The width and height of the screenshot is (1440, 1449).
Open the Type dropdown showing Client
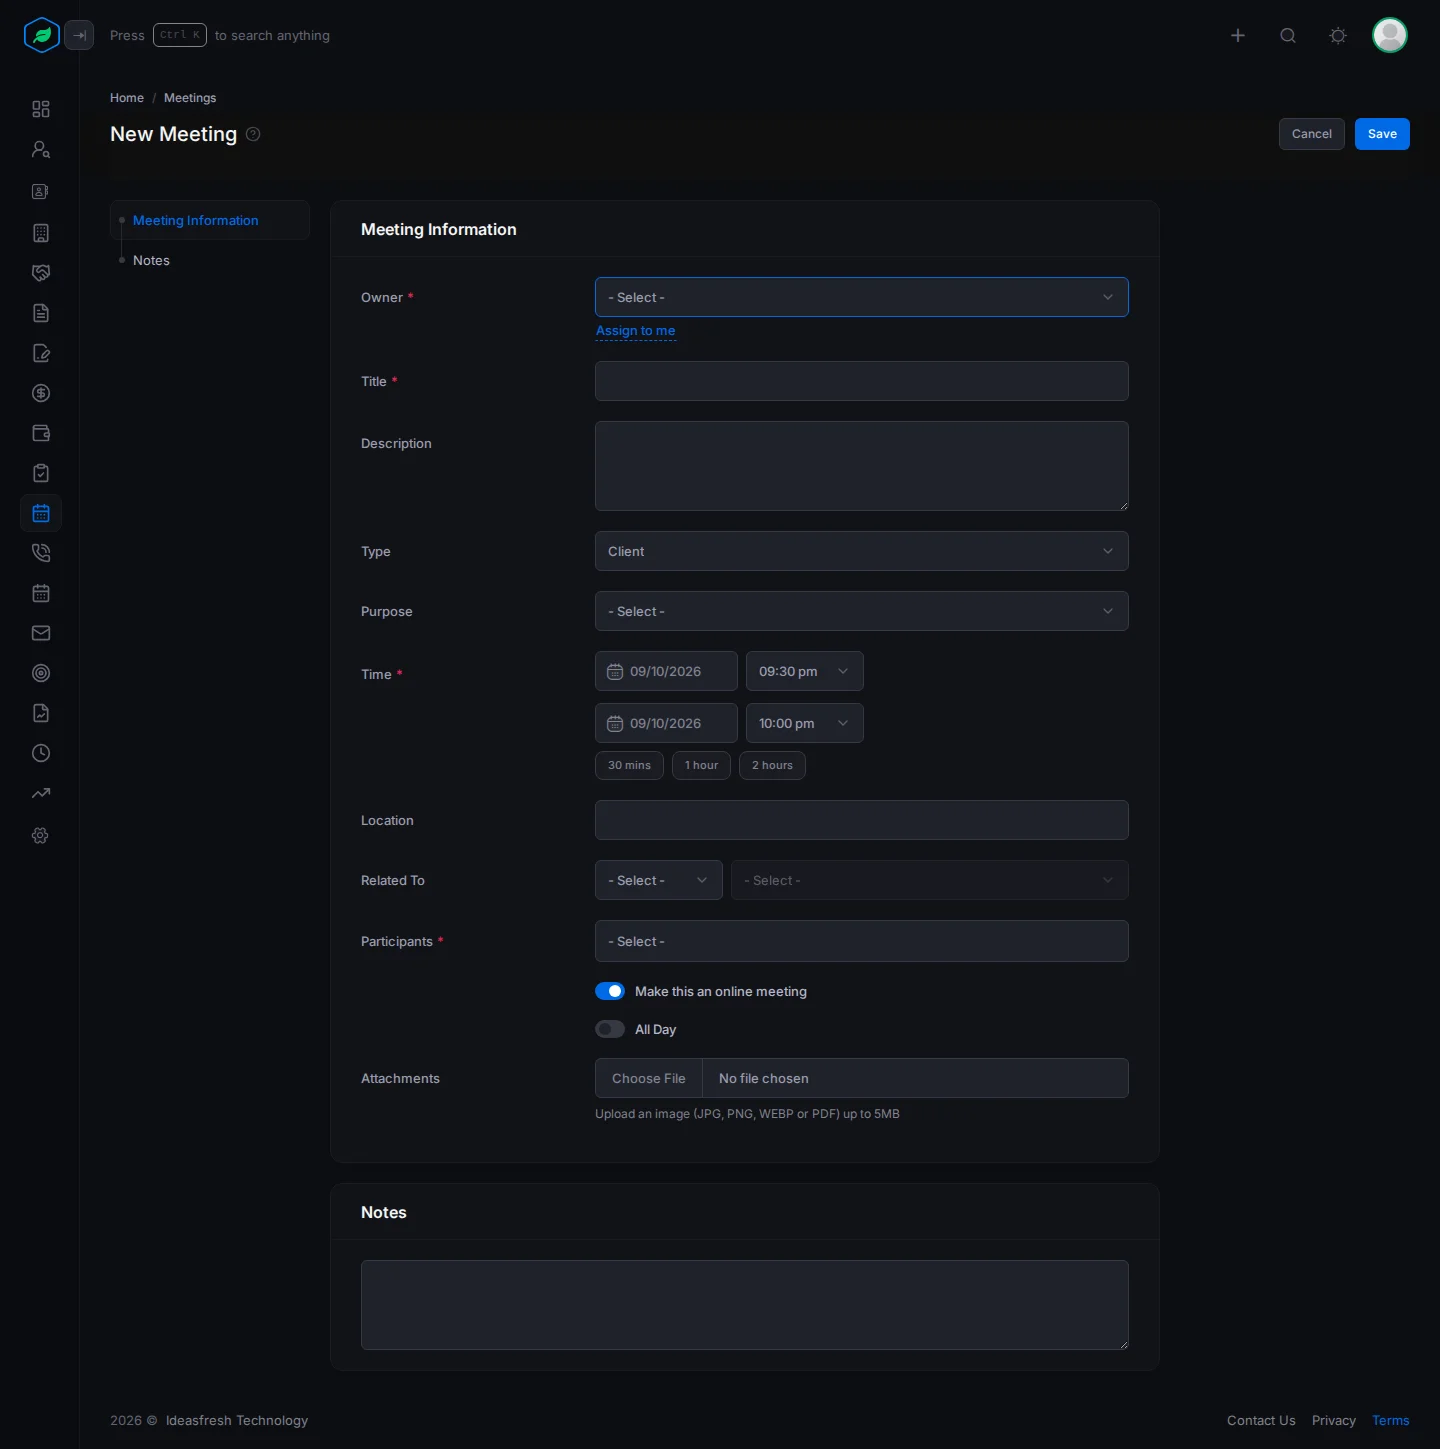(862, 551)
